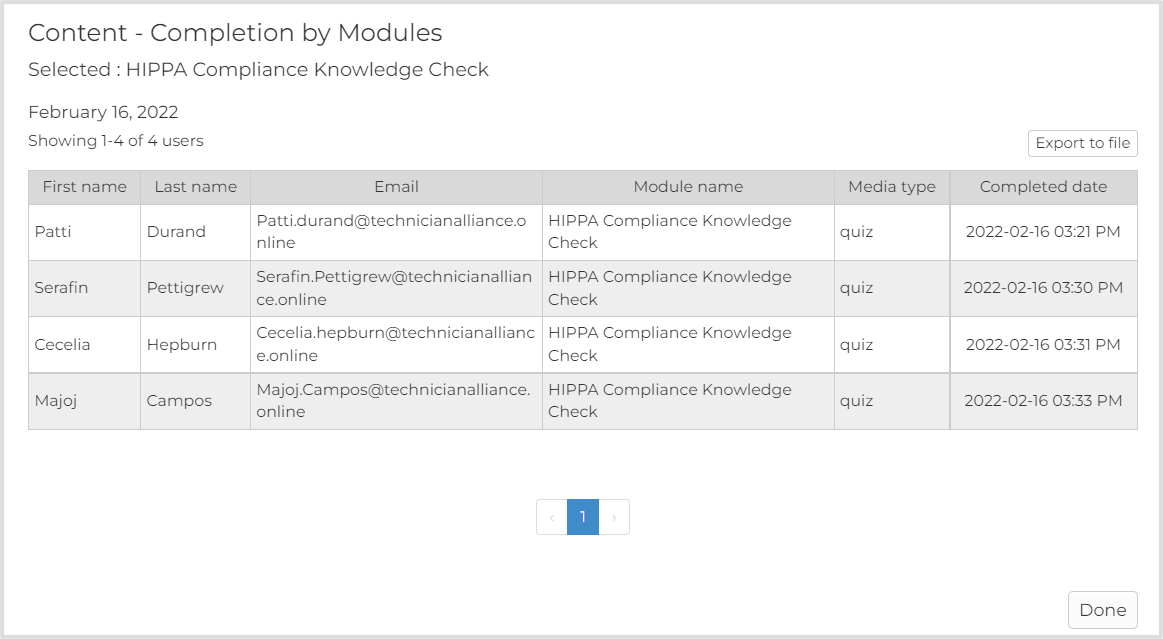Select Cecelia.hepburn email cell
Image resolution: width=1163 pixels, height=639 pixels.
pos(396,345)
